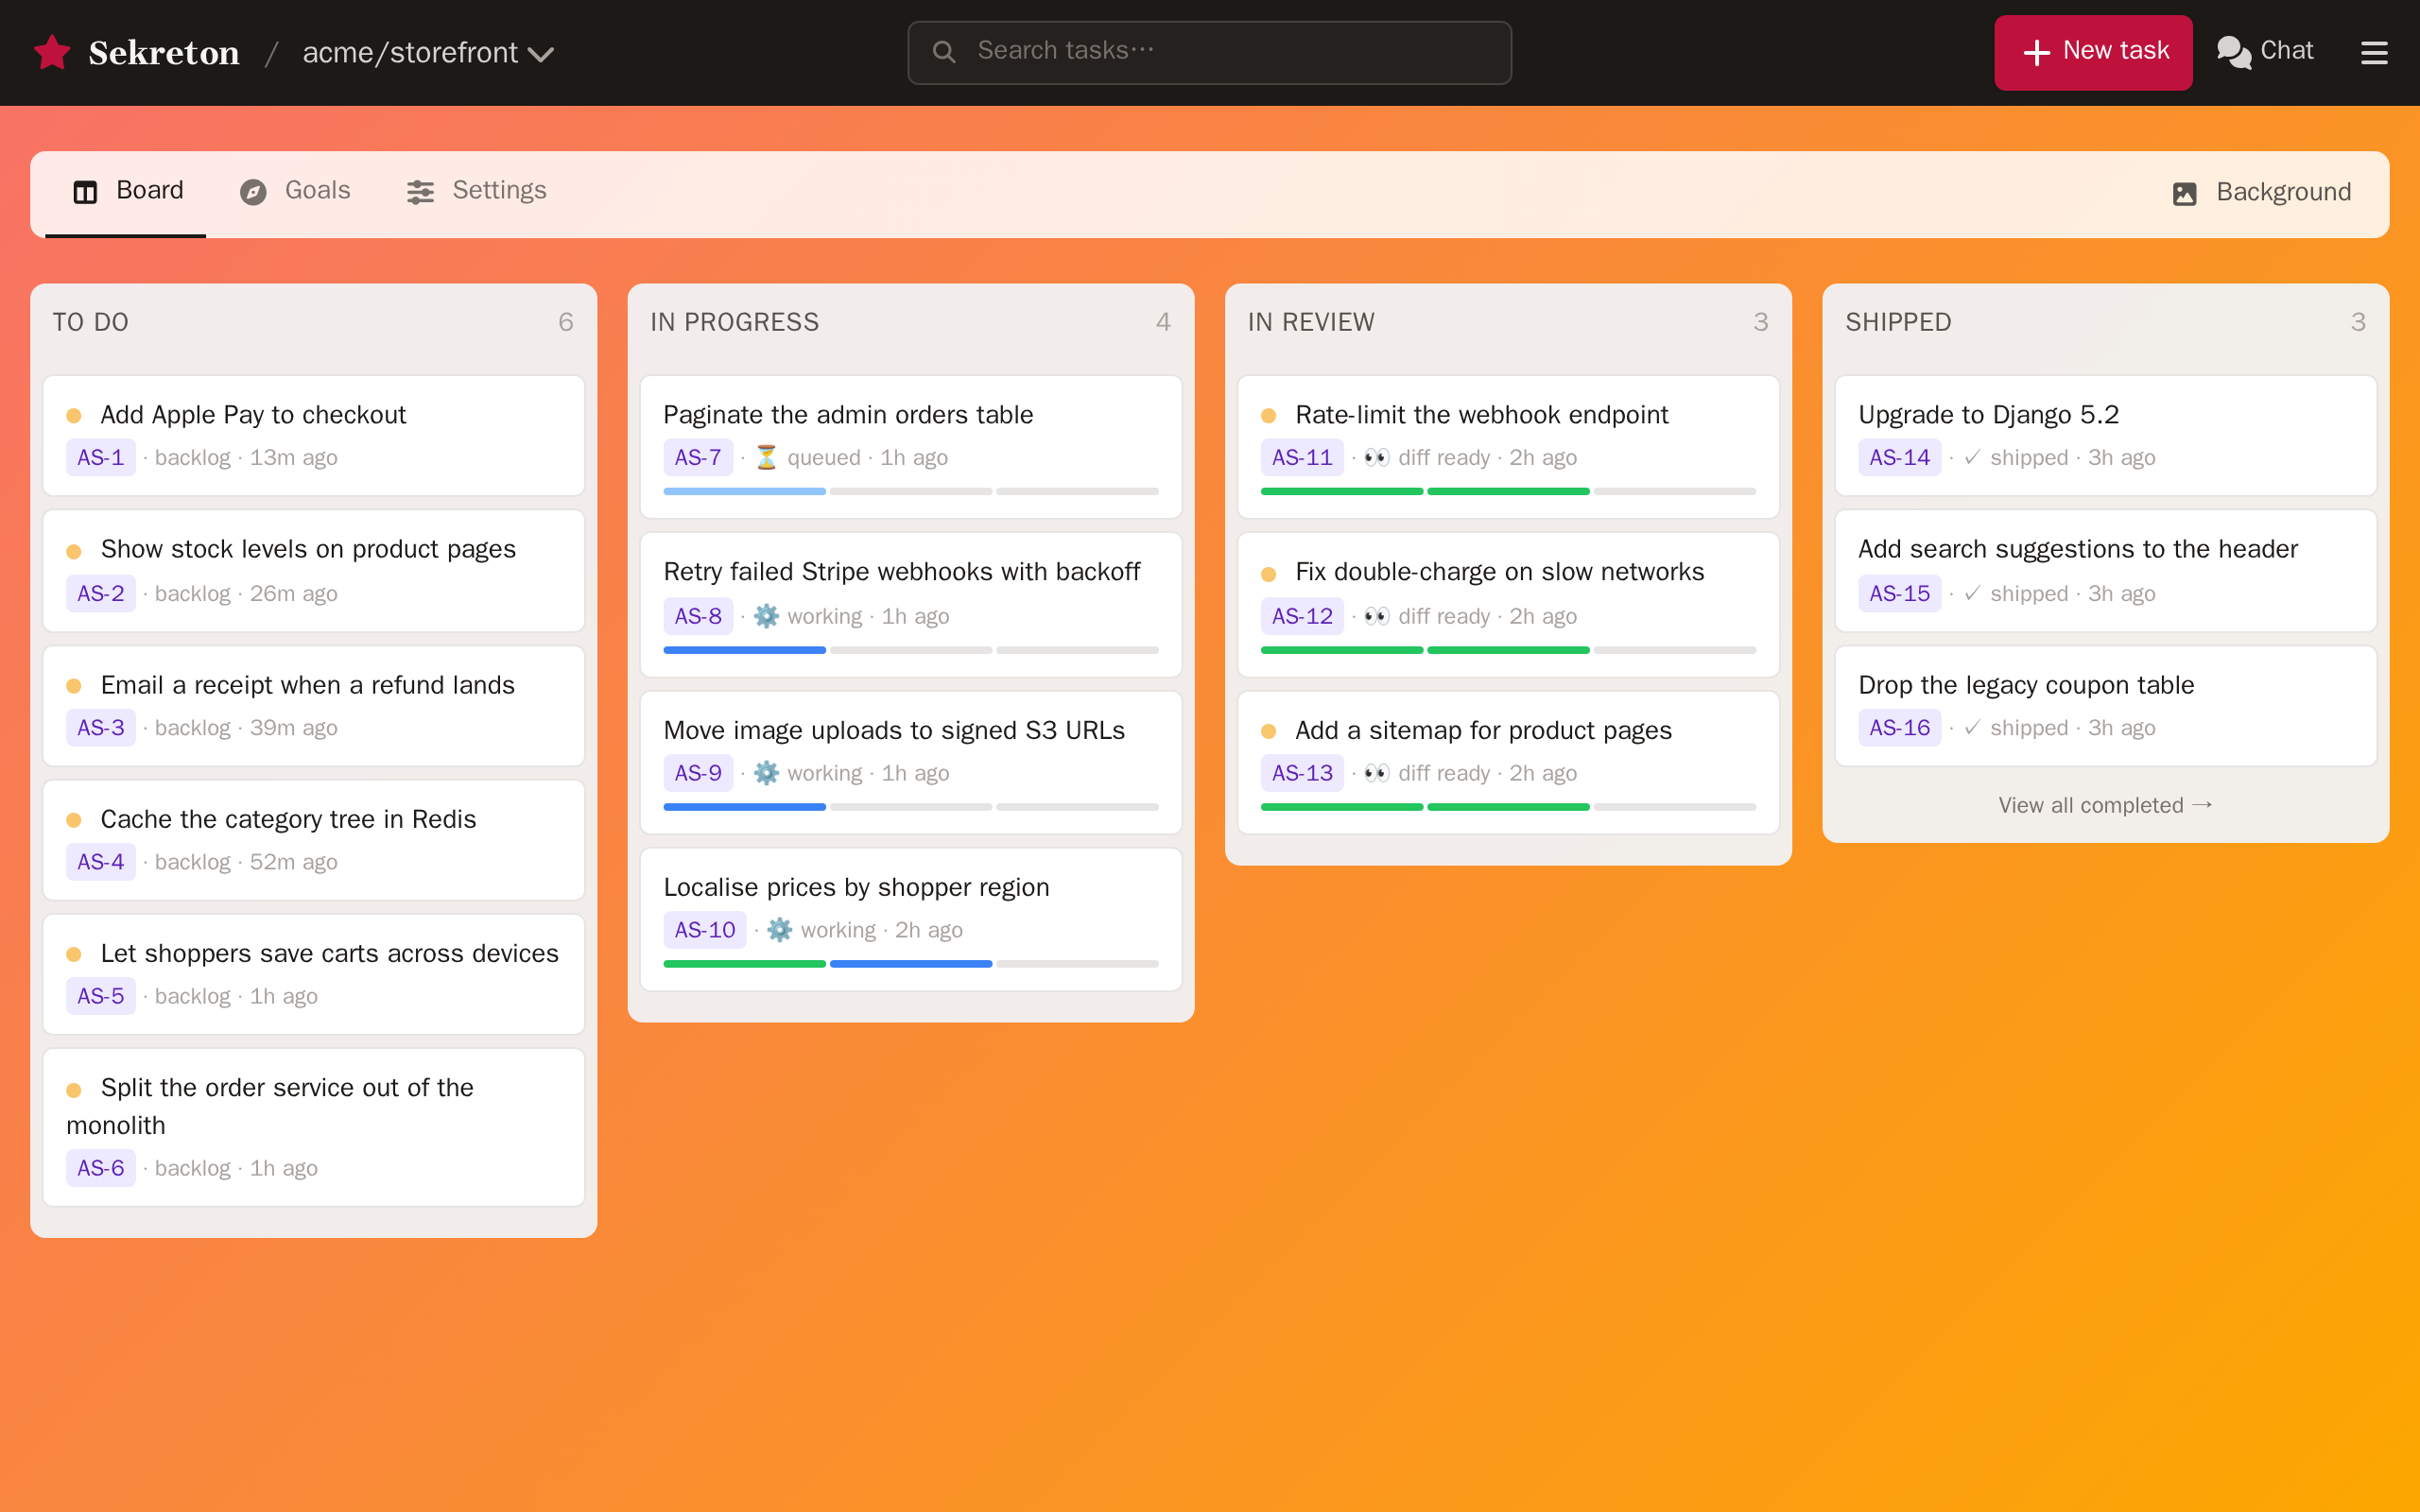Screen dimensions: 2420x1512
Task: Open card Add search suggestions to the header
Action: (2105, 571)
